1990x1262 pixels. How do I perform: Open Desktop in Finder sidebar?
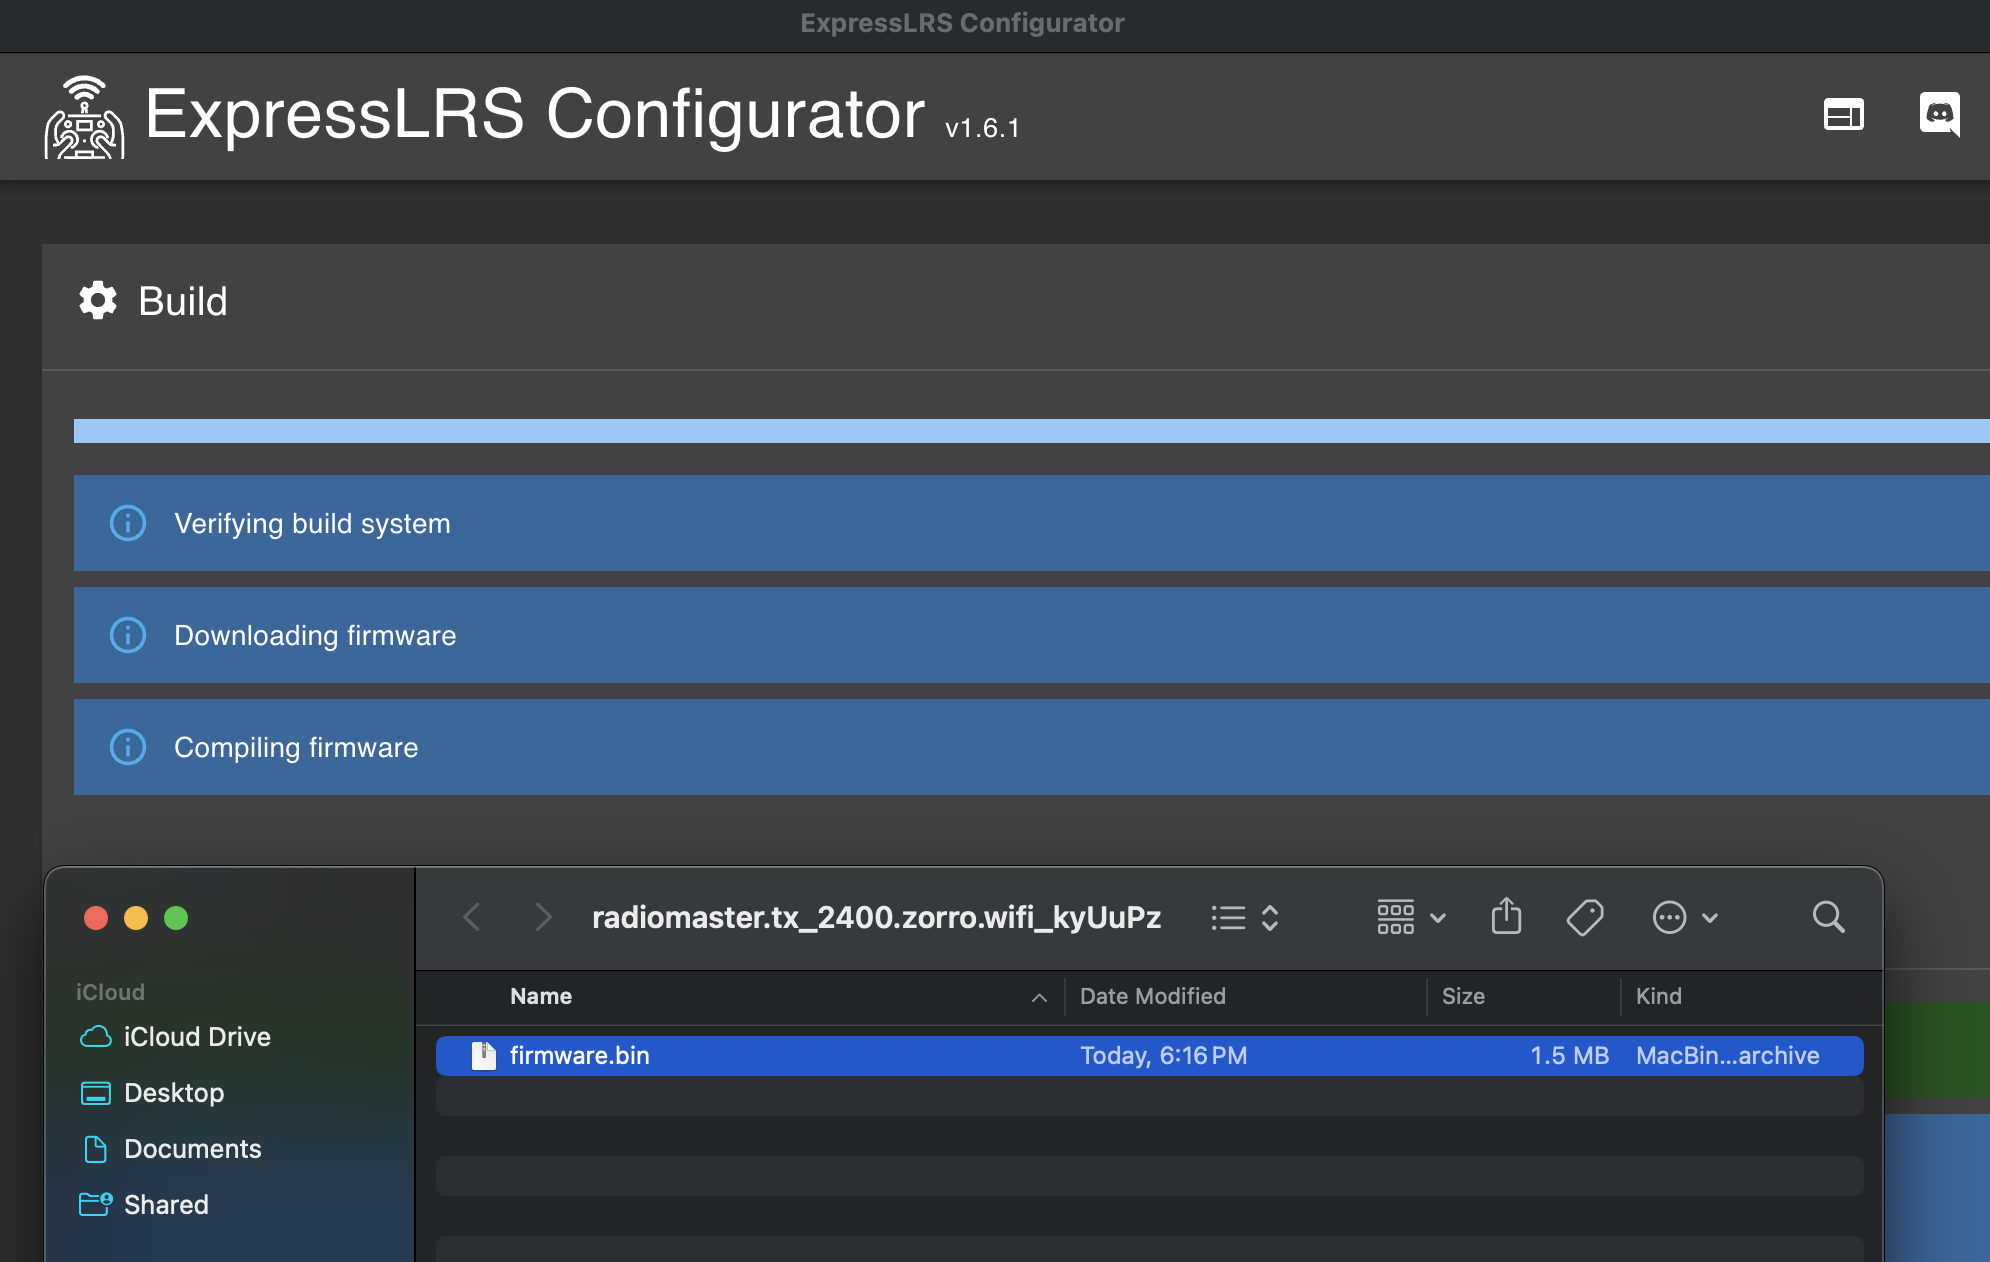pyautogui.click(x=152, y=1093)
